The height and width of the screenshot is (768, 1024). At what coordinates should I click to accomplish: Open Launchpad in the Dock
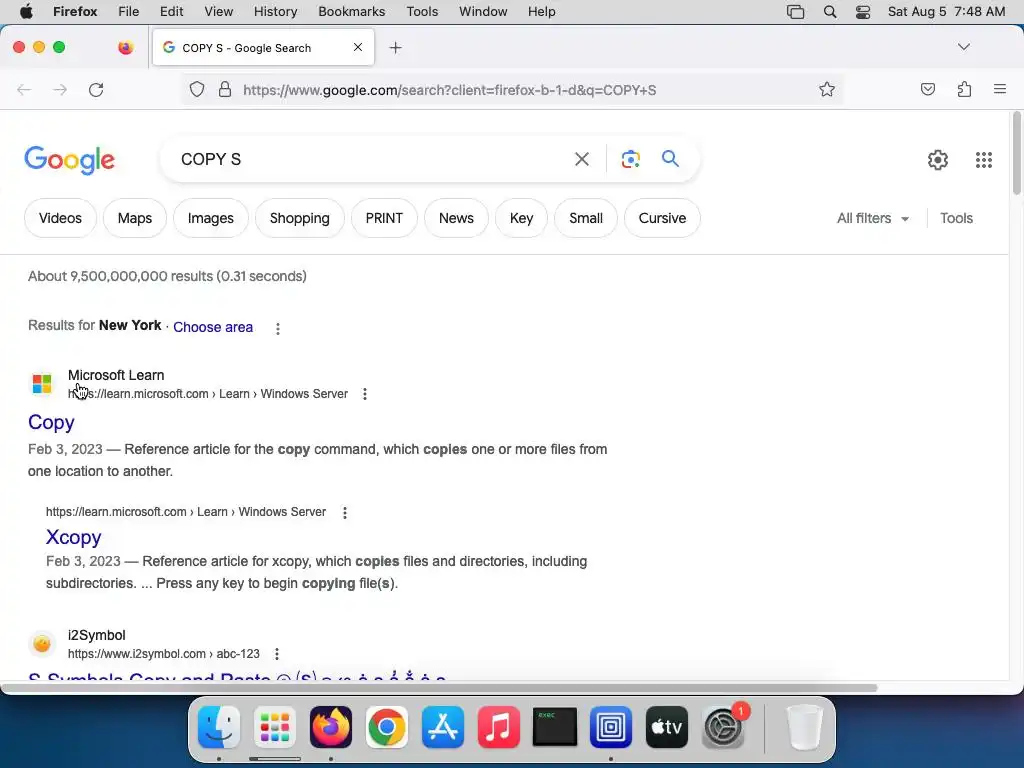275,727
